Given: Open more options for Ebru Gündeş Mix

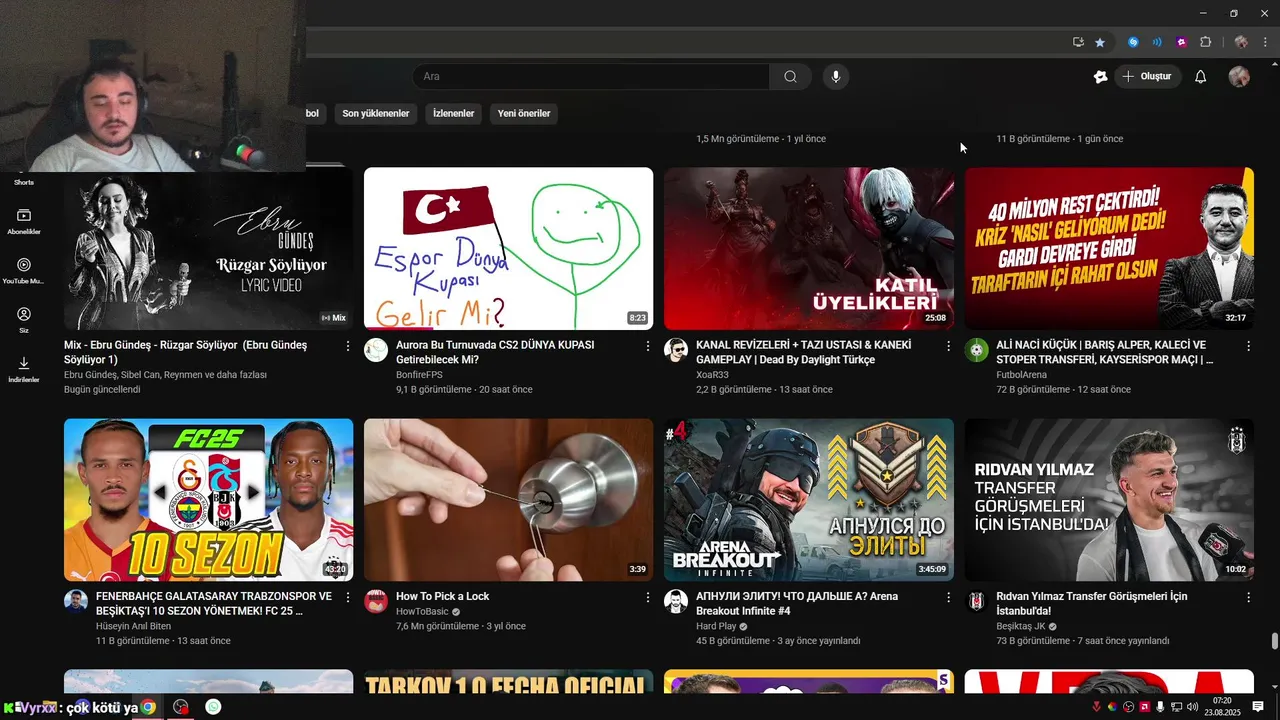Looking at the screenshot, I should (x=348, y=345).
